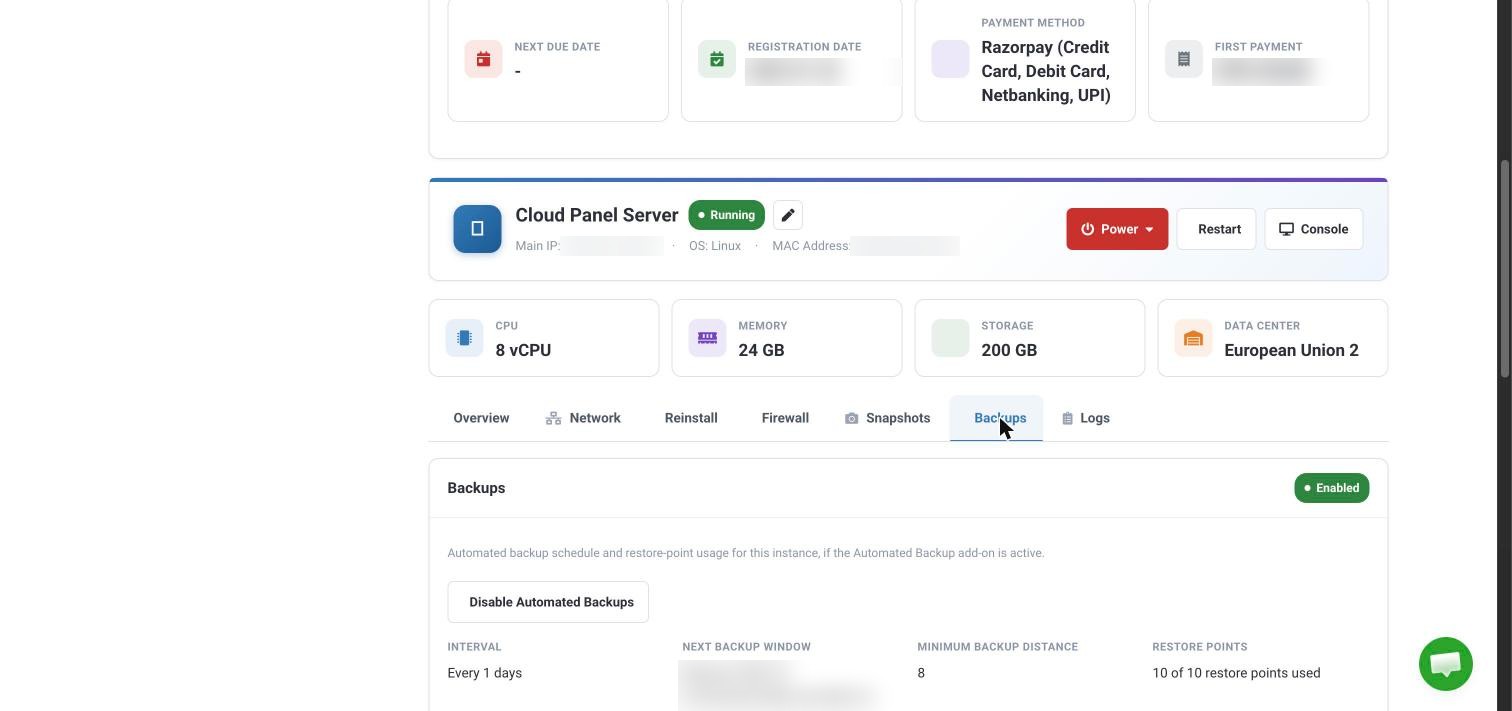Click the MAC Address label
Screen dimensions: 1512x711
click(810, 246)
